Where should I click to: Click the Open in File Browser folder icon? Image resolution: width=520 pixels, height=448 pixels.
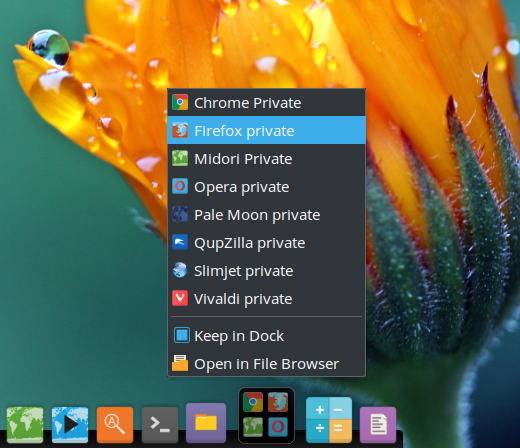[x=180, y=363]
